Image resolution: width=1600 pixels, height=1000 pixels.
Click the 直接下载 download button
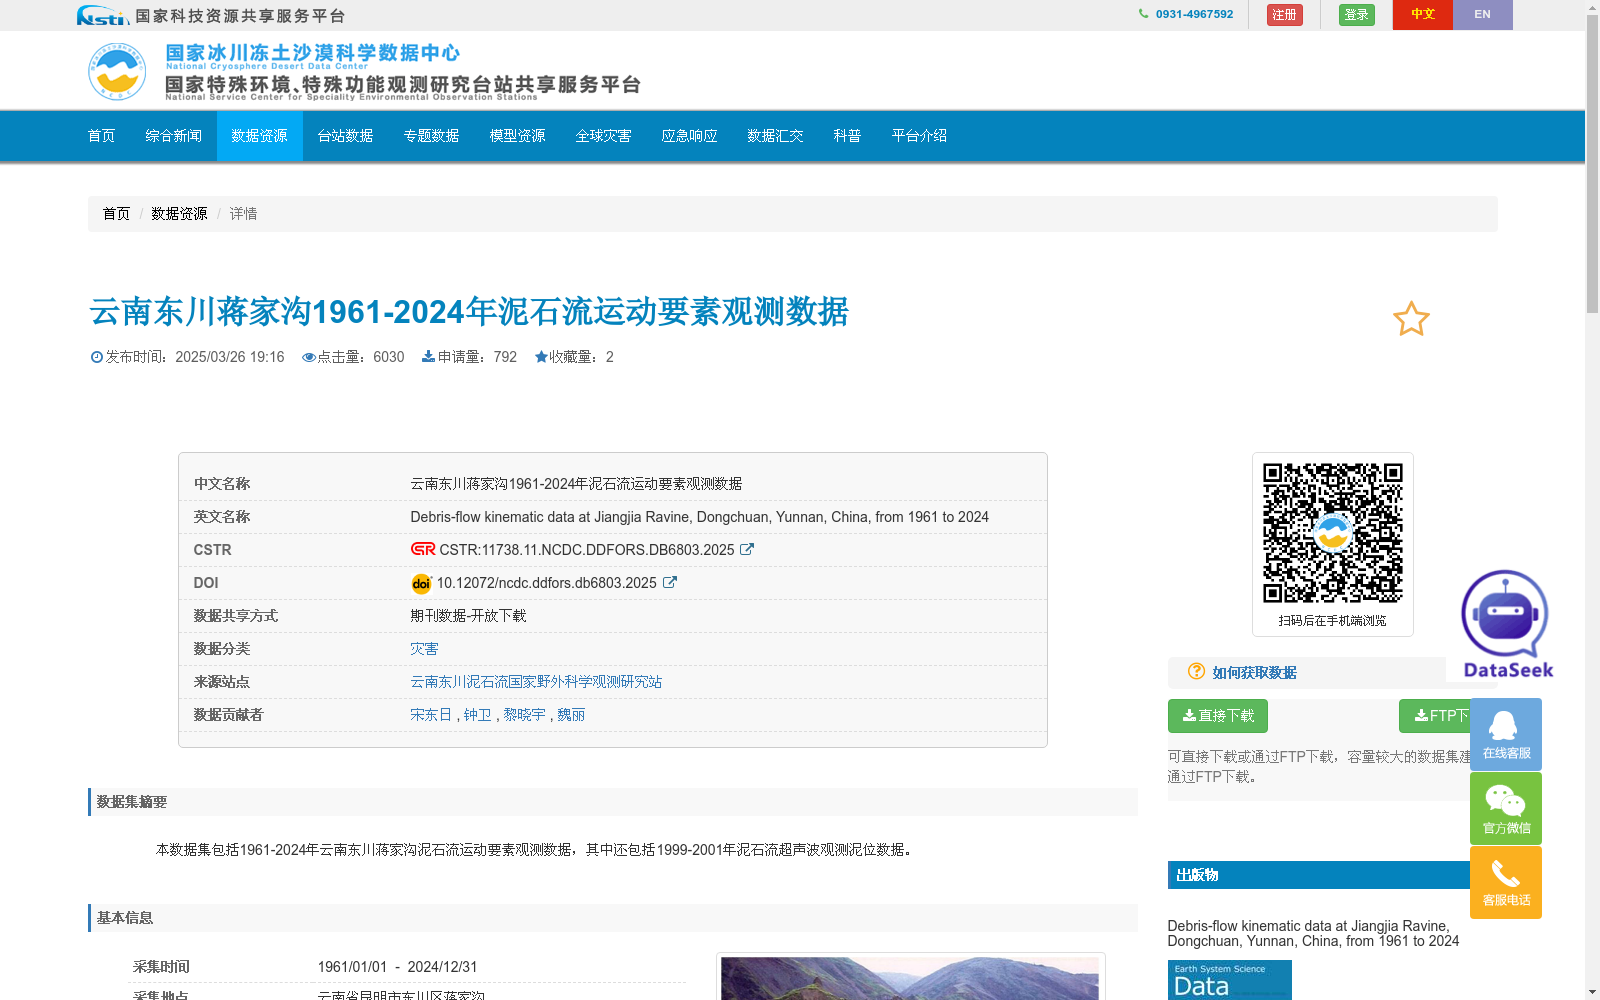pyautogui.click(x=1218, y=716)
